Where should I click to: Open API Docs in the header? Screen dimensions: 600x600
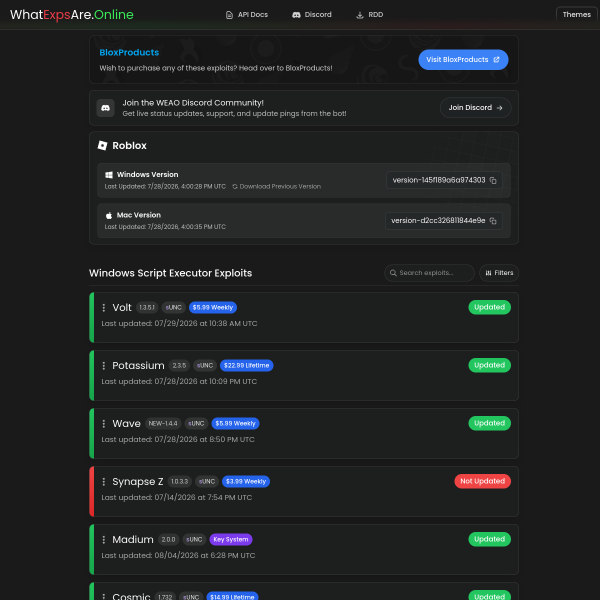click(247, 15)
